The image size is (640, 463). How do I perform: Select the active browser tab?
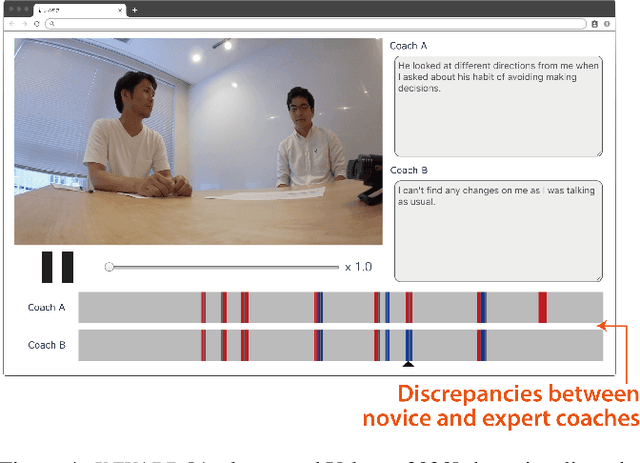pyautogui.click(x=80, y=10)
